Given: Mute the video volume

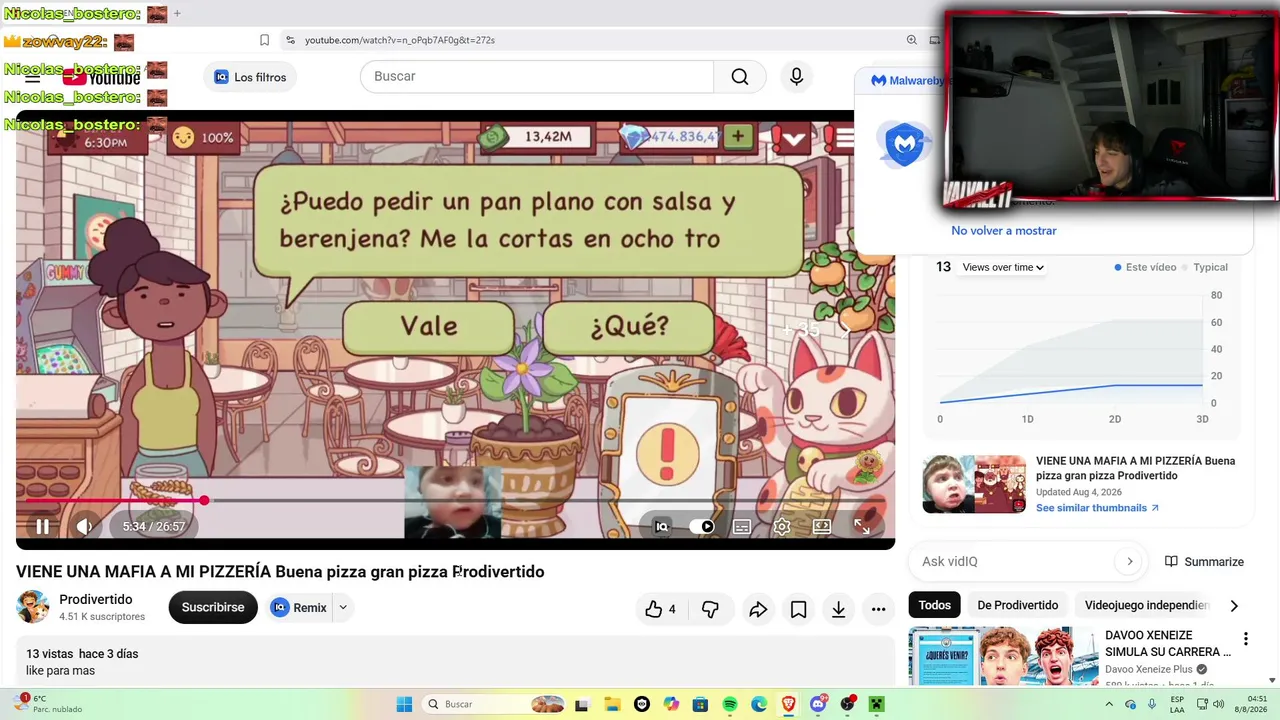Looking at the screenshot, I should coord(84,526).
